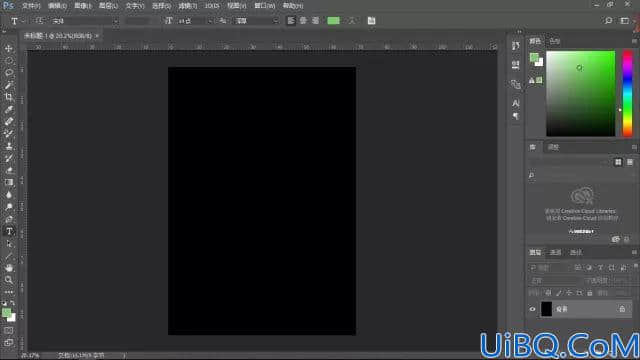Open the Color panel menu
The image size is (640, 360).
634,41
